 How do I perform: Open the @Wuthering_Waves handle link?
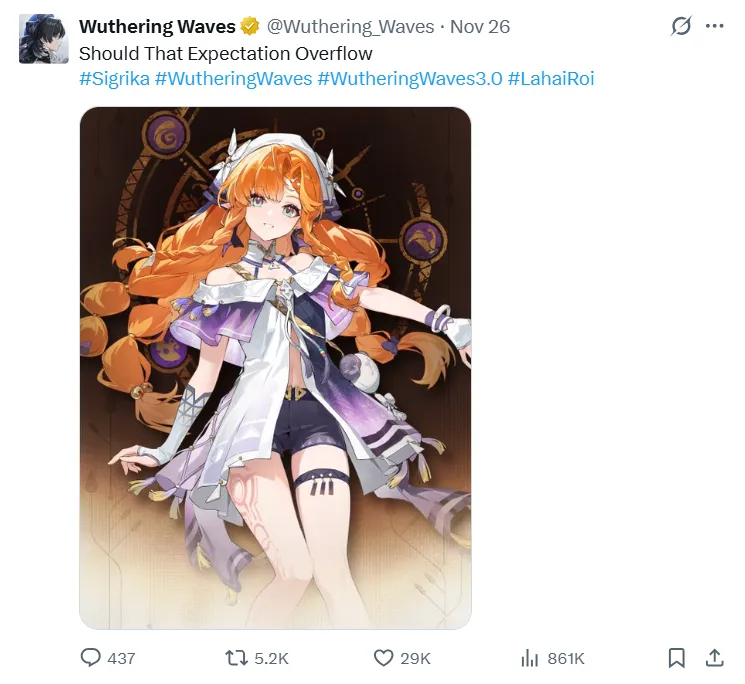click(x=350, y=27)
